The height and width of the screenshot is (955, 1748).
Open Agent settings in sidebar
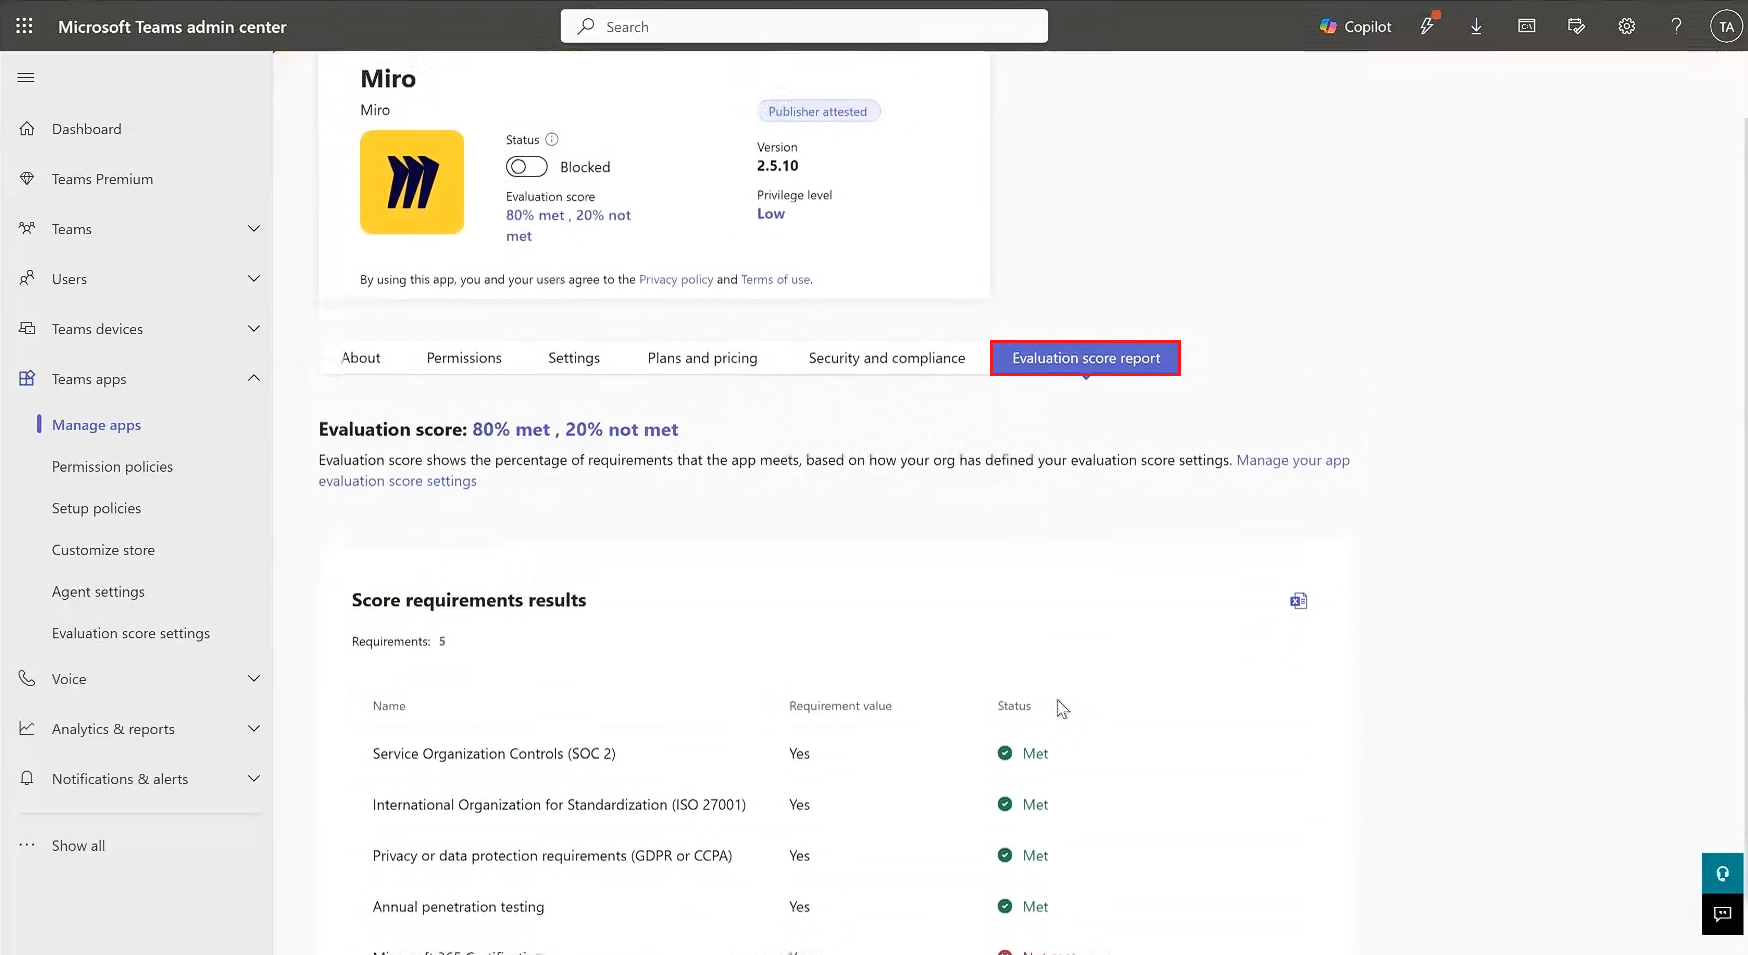click(x=98, y=592)
